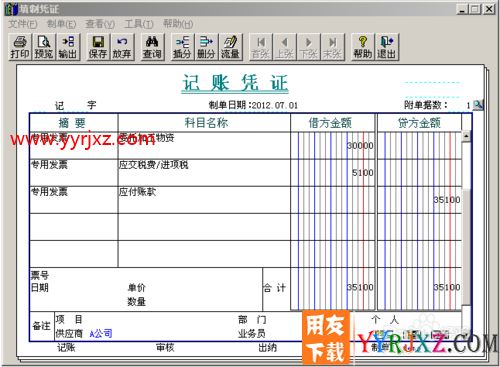Screen dimensions: 500x367
Task: Click the 制单日期 date field
Action: (275, 106)
